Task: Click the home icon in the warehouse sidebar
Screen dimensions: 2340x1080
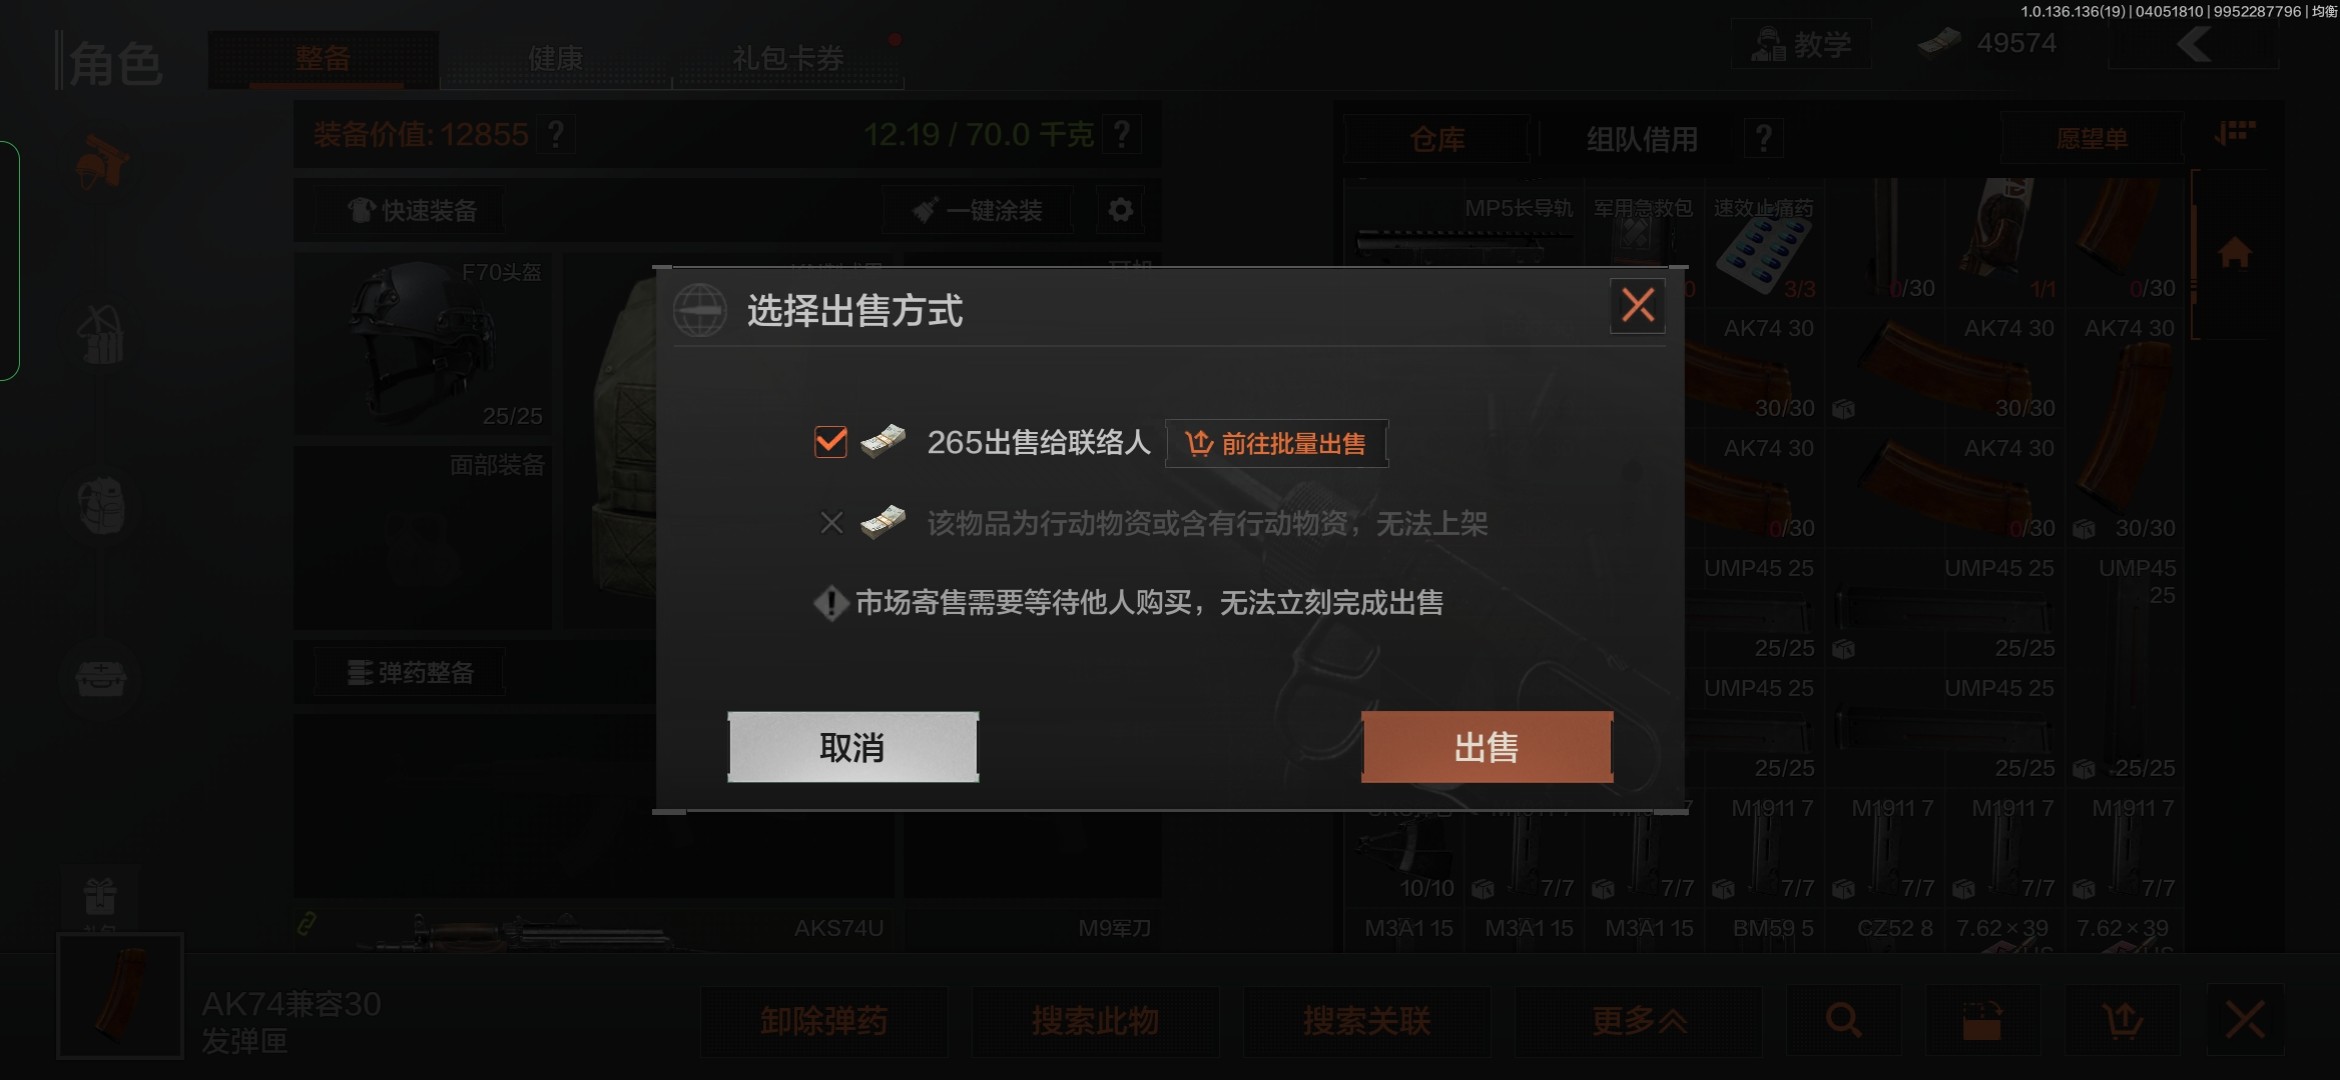Action: 2235,253
